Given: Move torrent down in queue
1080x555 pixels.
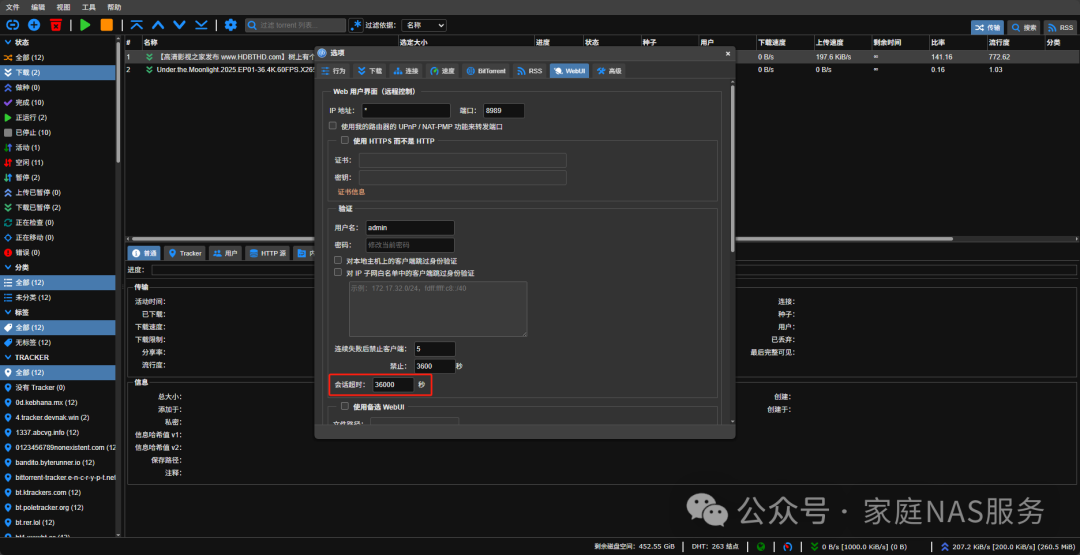Looking at the screenshot, I should 180,25.
